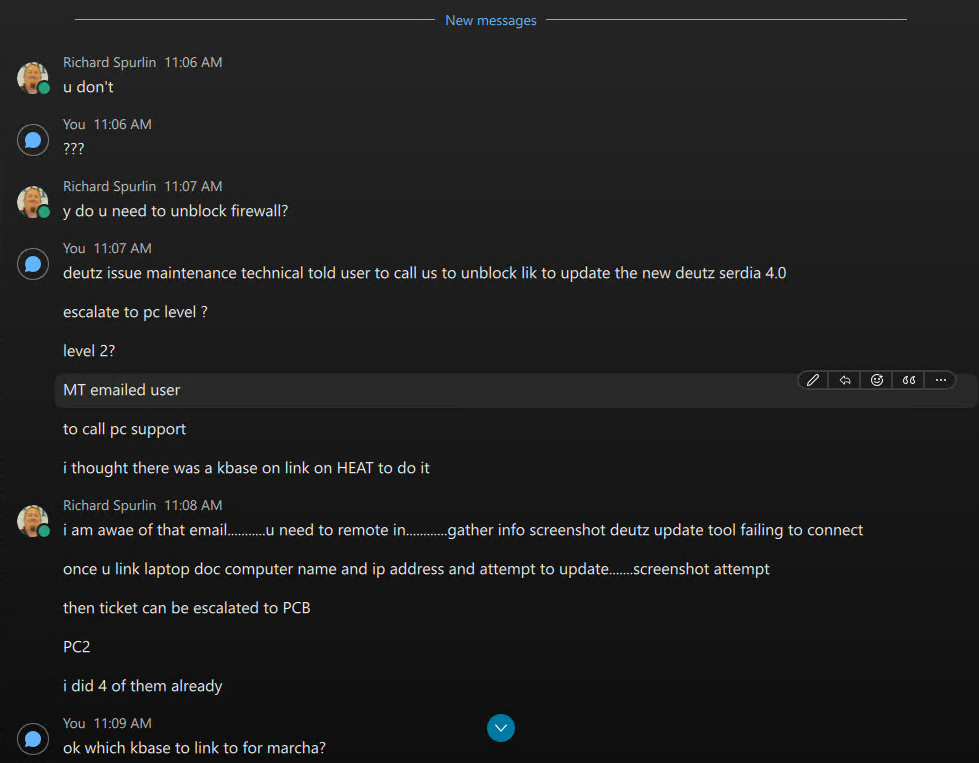Click your chat avatar icon at 11:07 AM
The height and width of the screenshot is (763, 979).
coord(32,263)
